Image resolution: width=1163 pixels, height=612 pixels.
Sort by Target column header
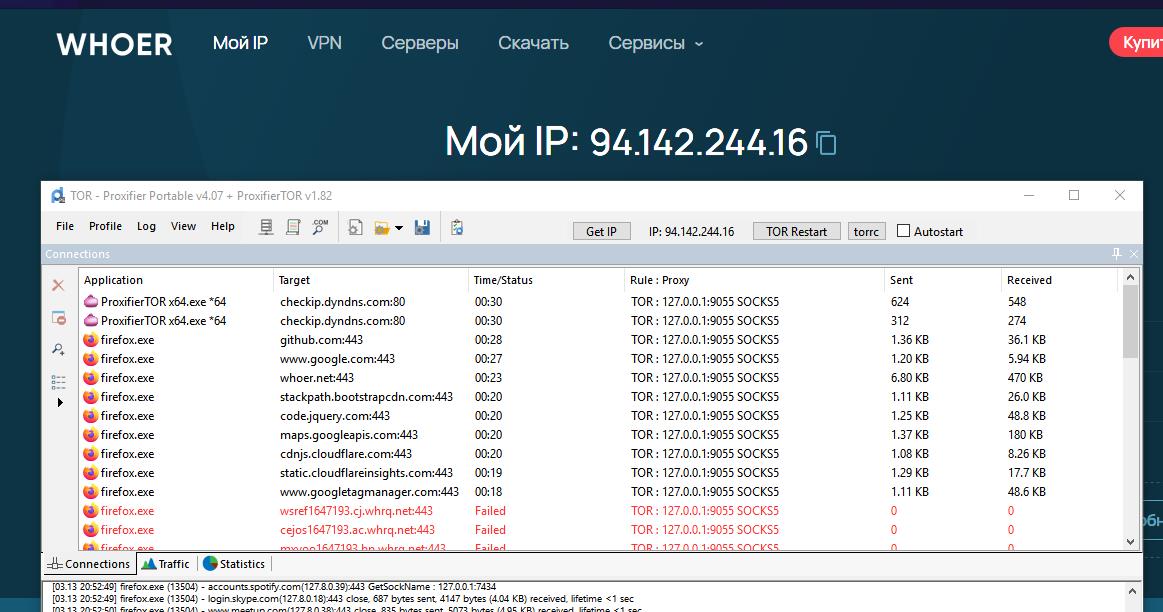tap(371, 280)
